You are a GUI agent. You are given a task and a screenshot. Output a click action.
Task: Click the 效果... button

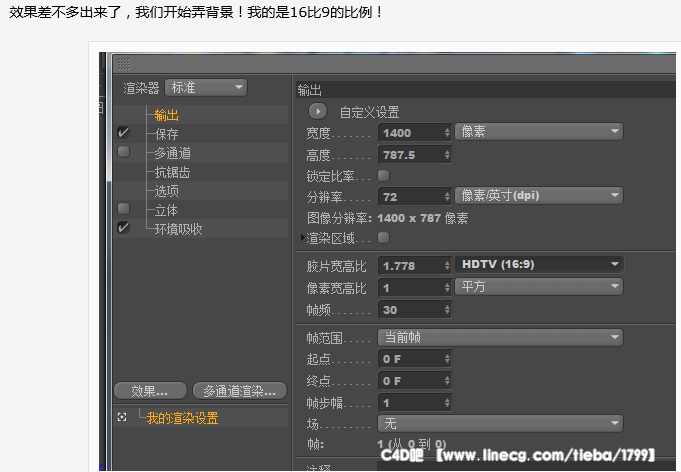tap(150, 391)
